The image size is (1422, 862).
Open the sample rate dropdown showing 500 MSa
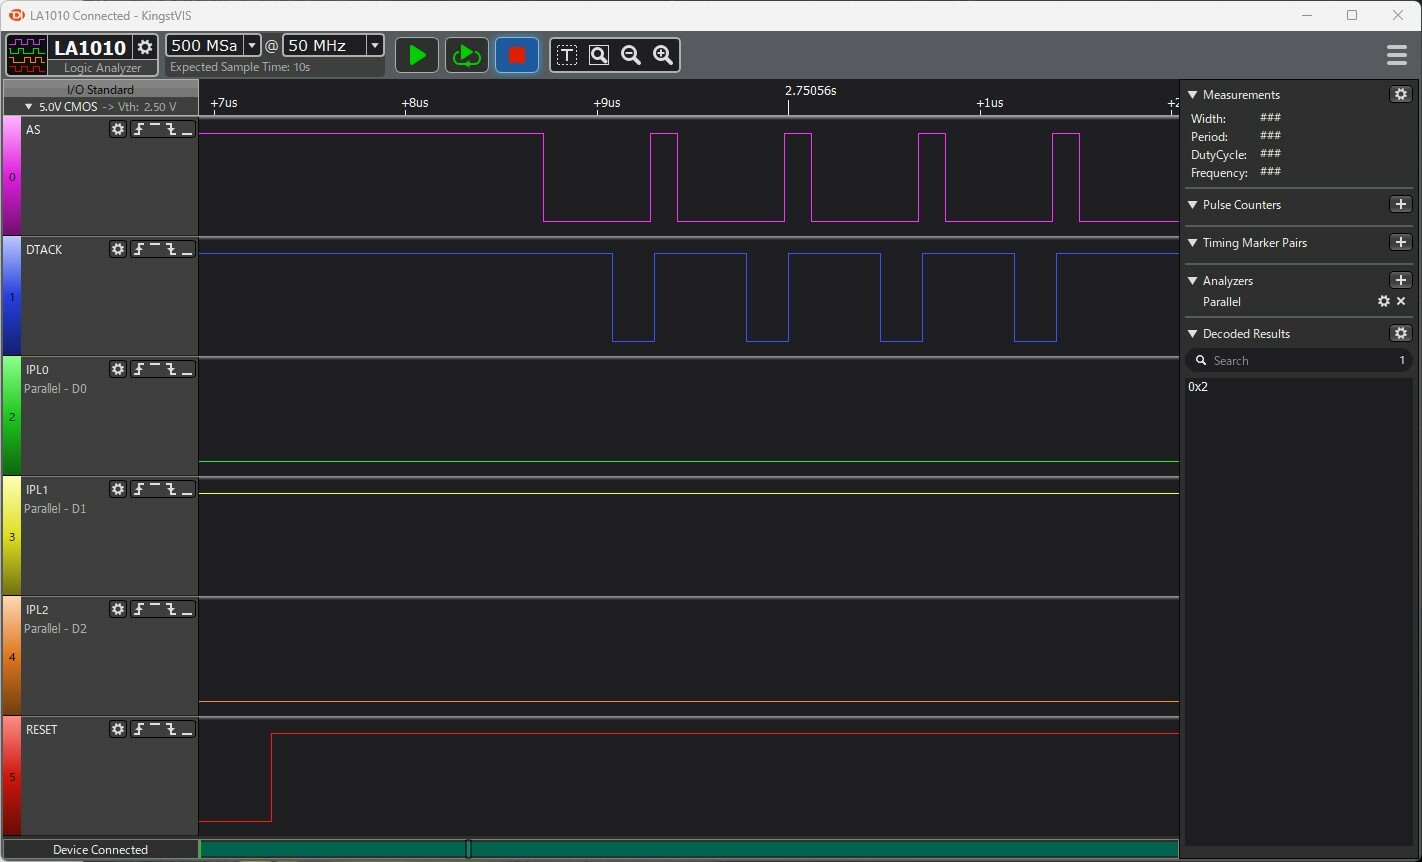253,45
